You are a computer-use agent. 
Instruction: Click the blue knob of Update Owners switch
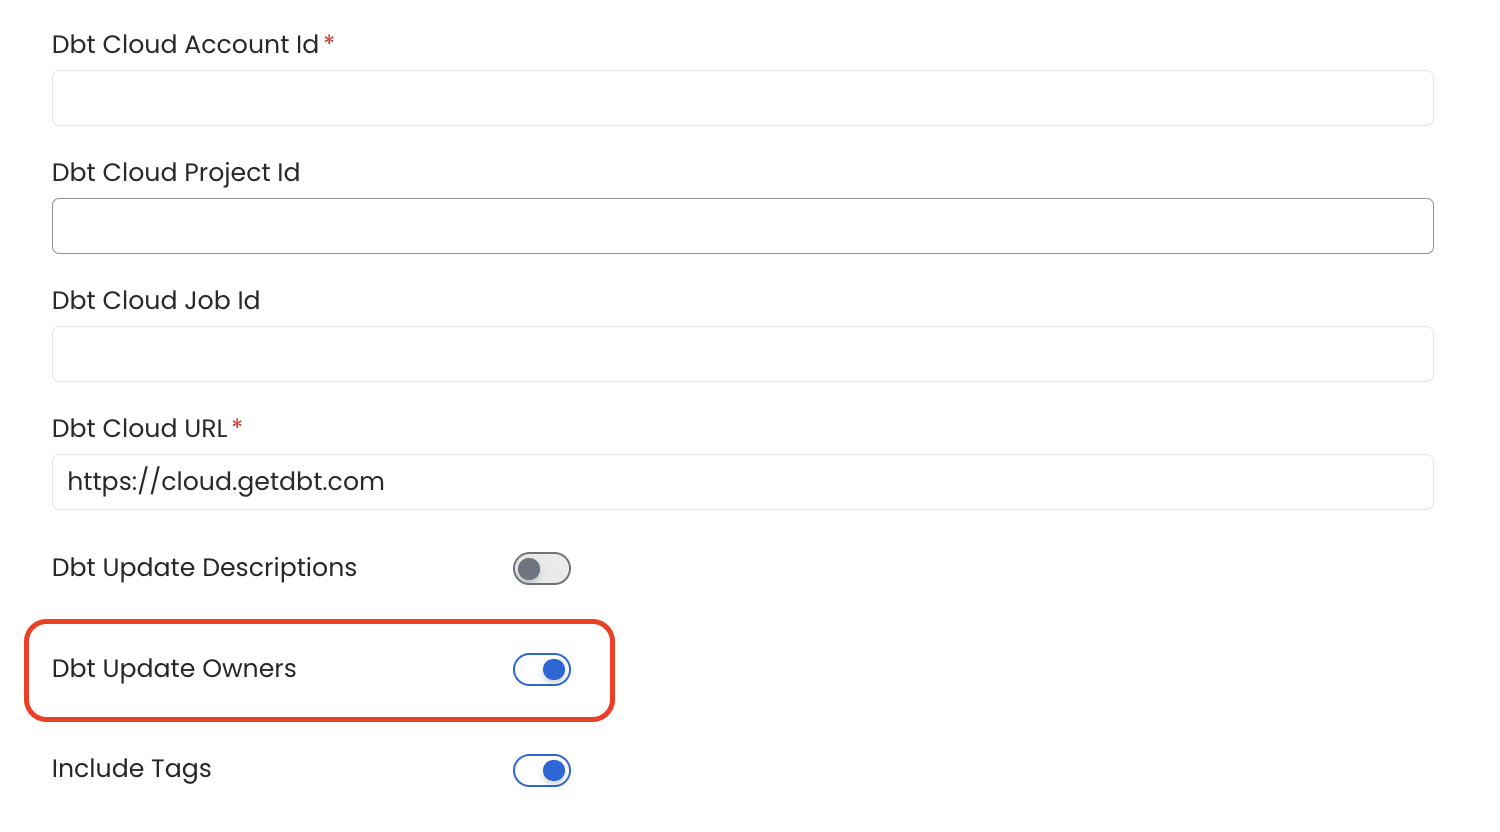click(554, 670)
